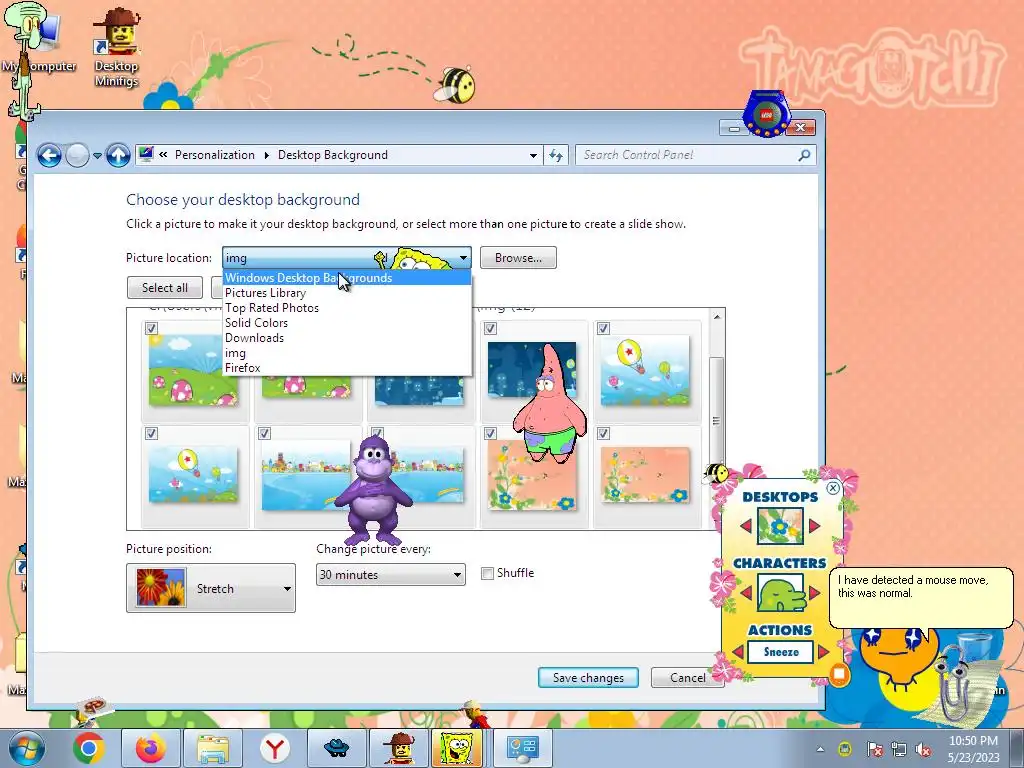The image size is (1024, 768).
Task: Open Windows Explorer folder icon on taskbar
Action: point(213,748)
